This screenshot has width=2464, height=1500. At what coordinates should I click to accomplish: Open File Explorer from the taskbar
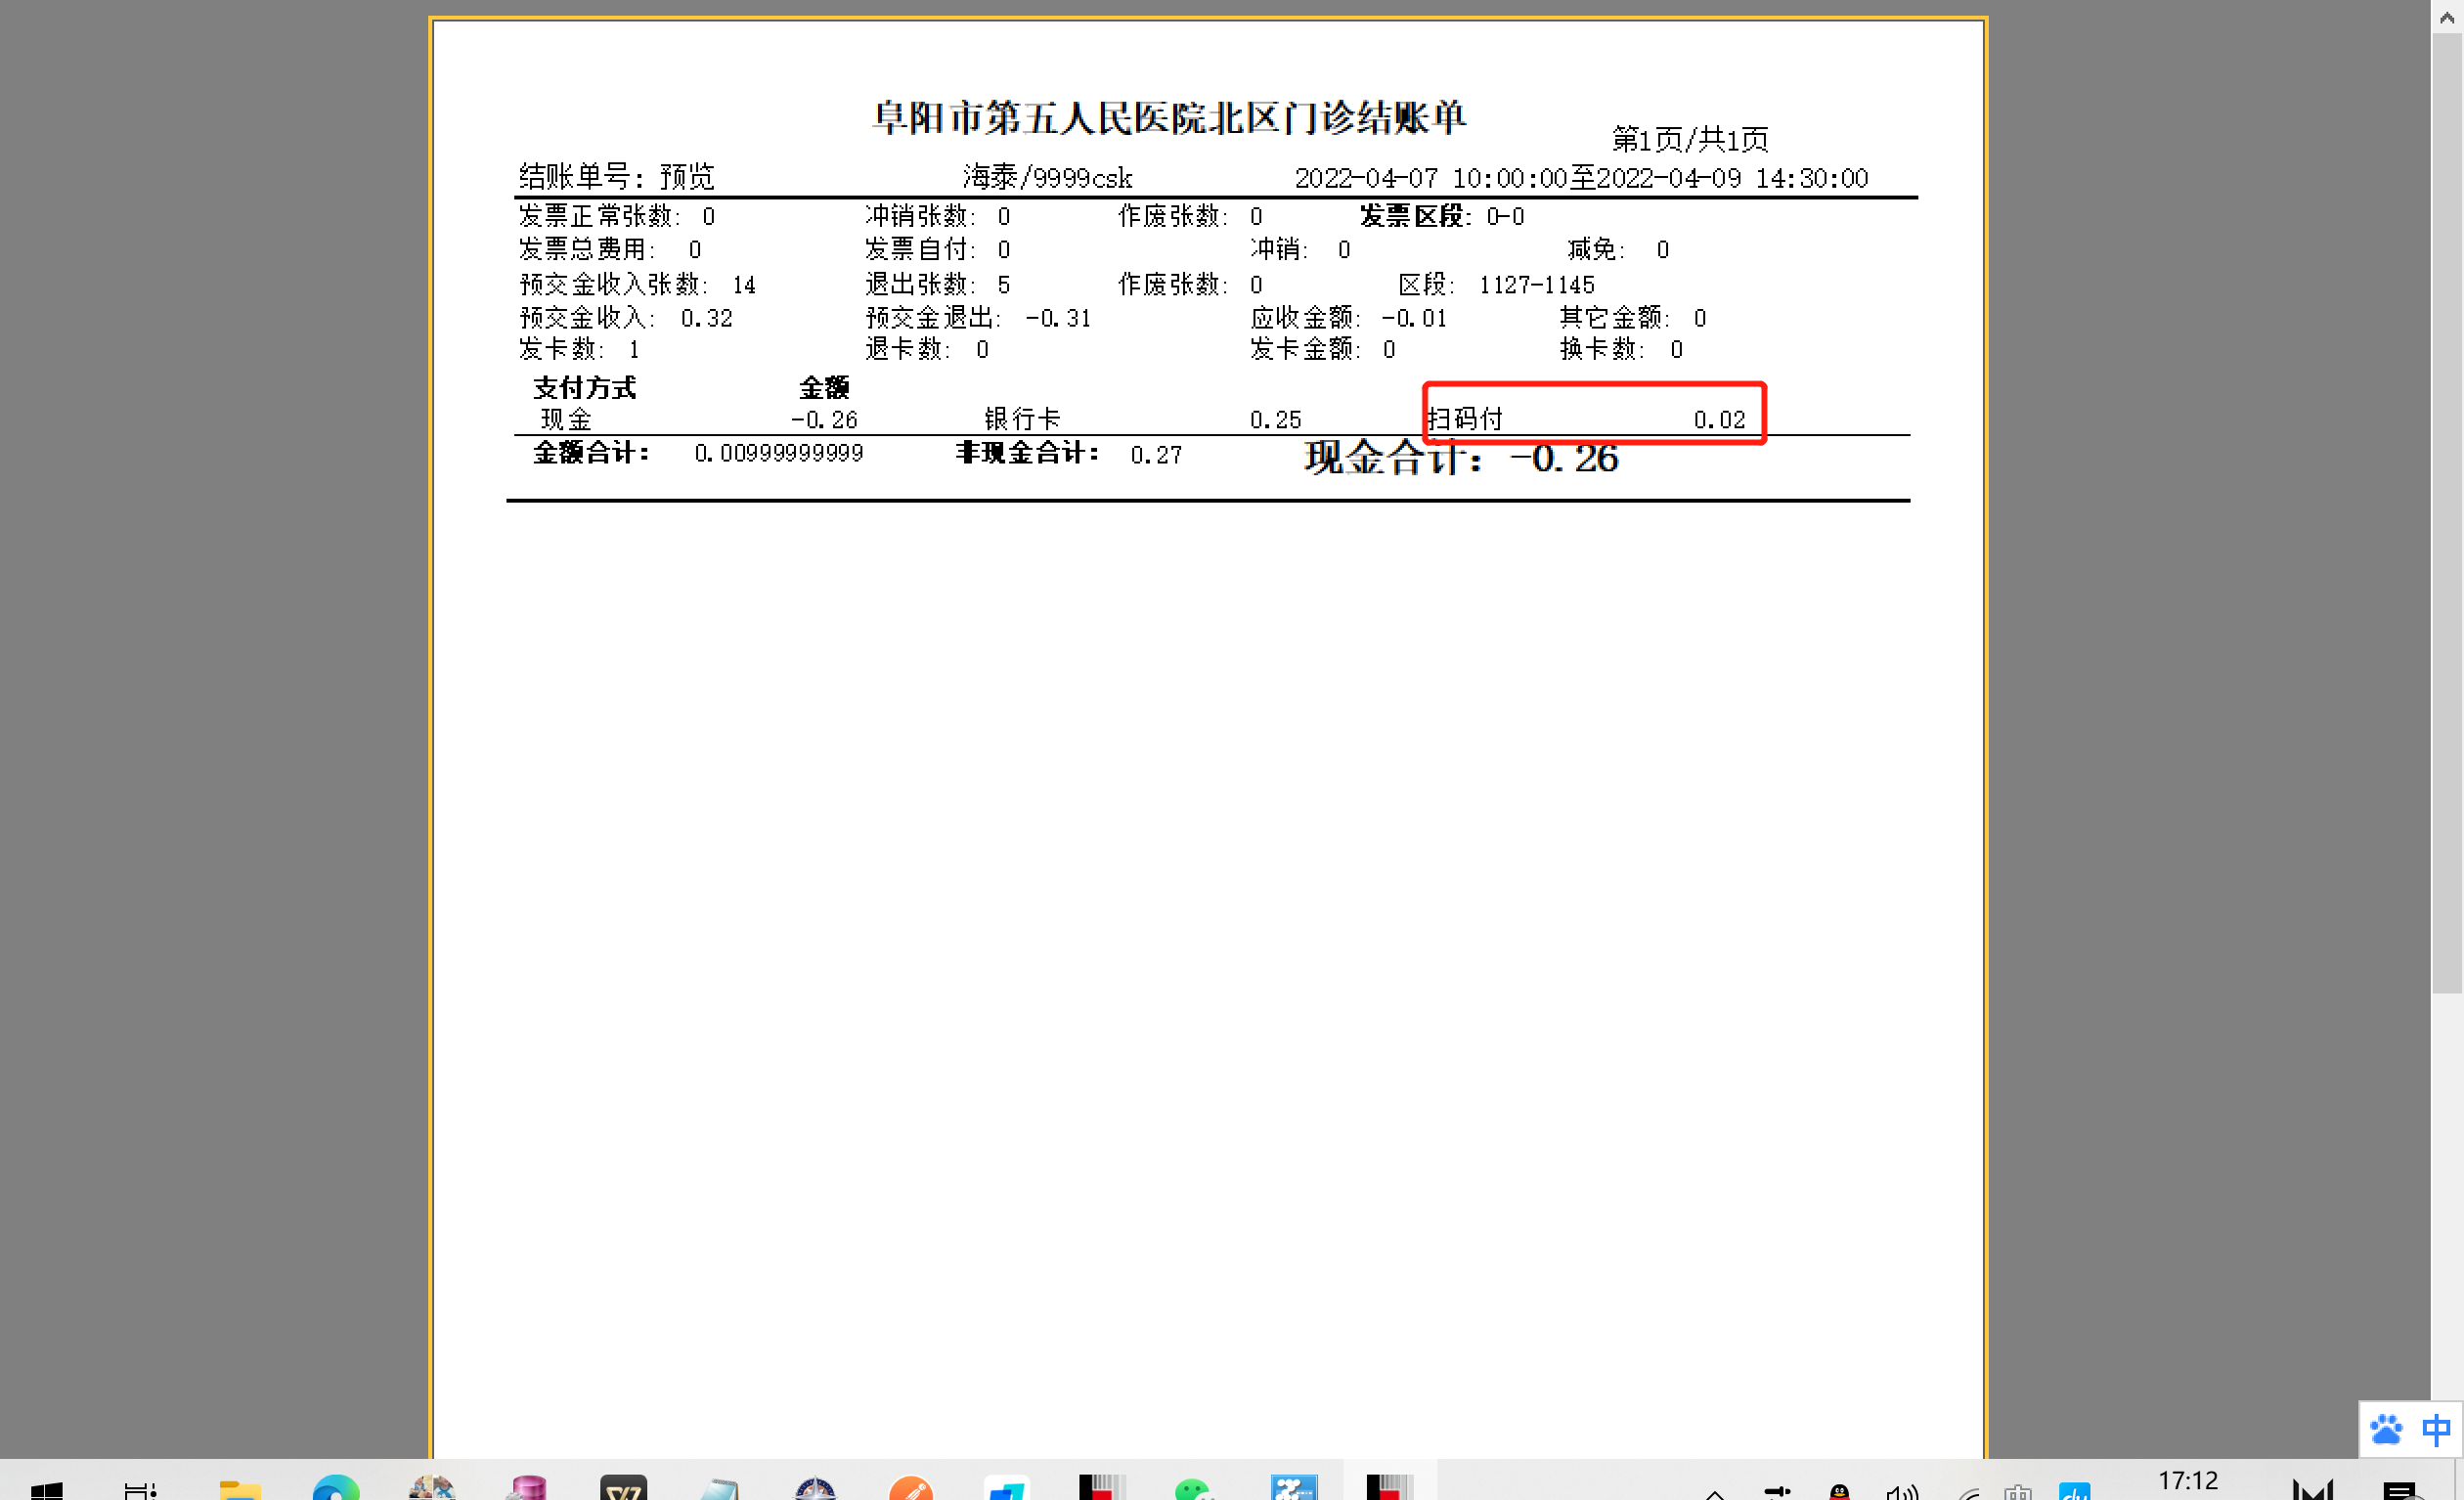[239, 1490]
